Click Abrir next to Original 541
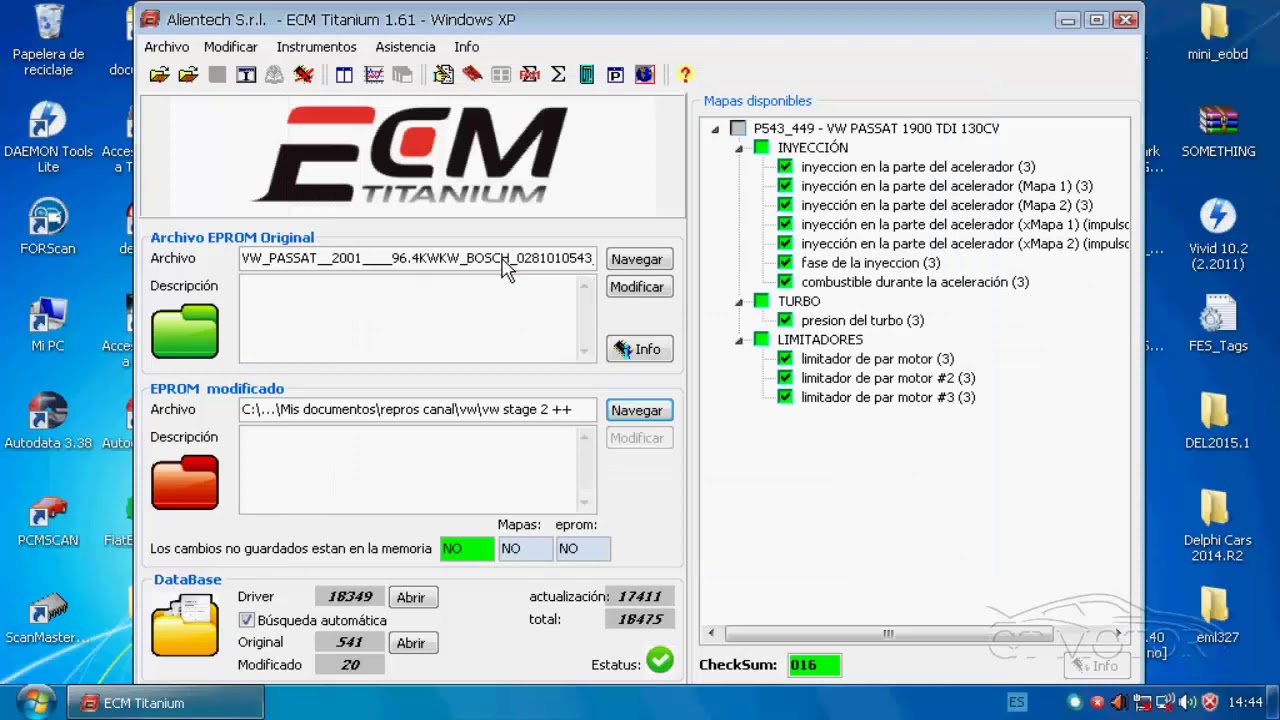1280x720 pixels. pos(411,643)
